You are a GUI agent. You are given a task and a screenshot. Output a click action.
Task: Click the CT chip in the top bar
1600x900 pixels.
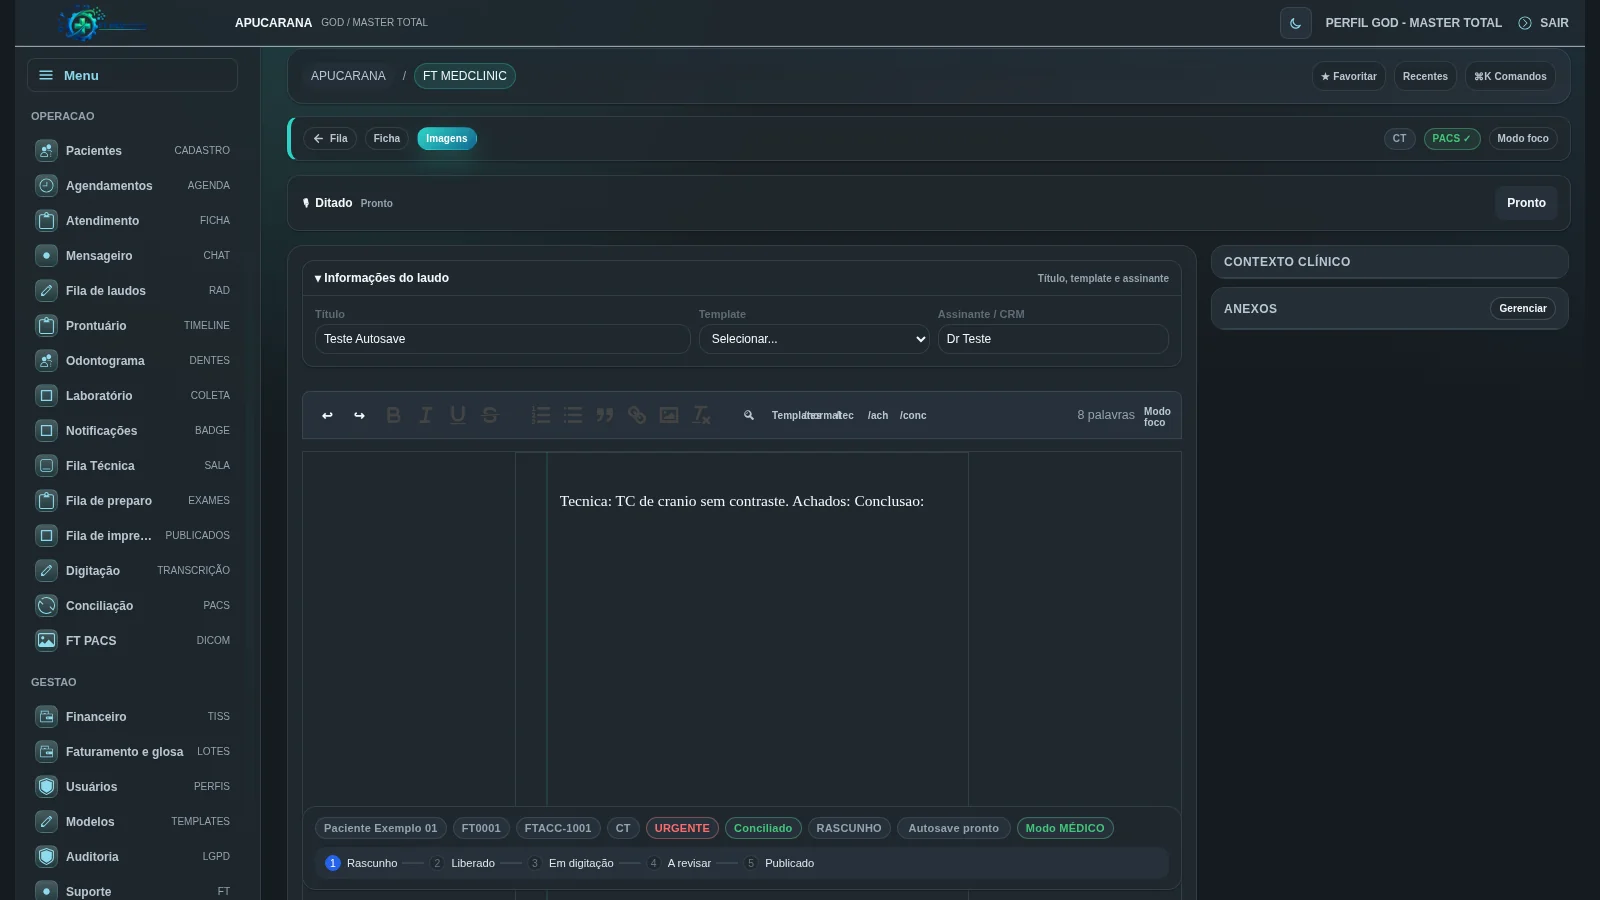[x=1399, y=139]
